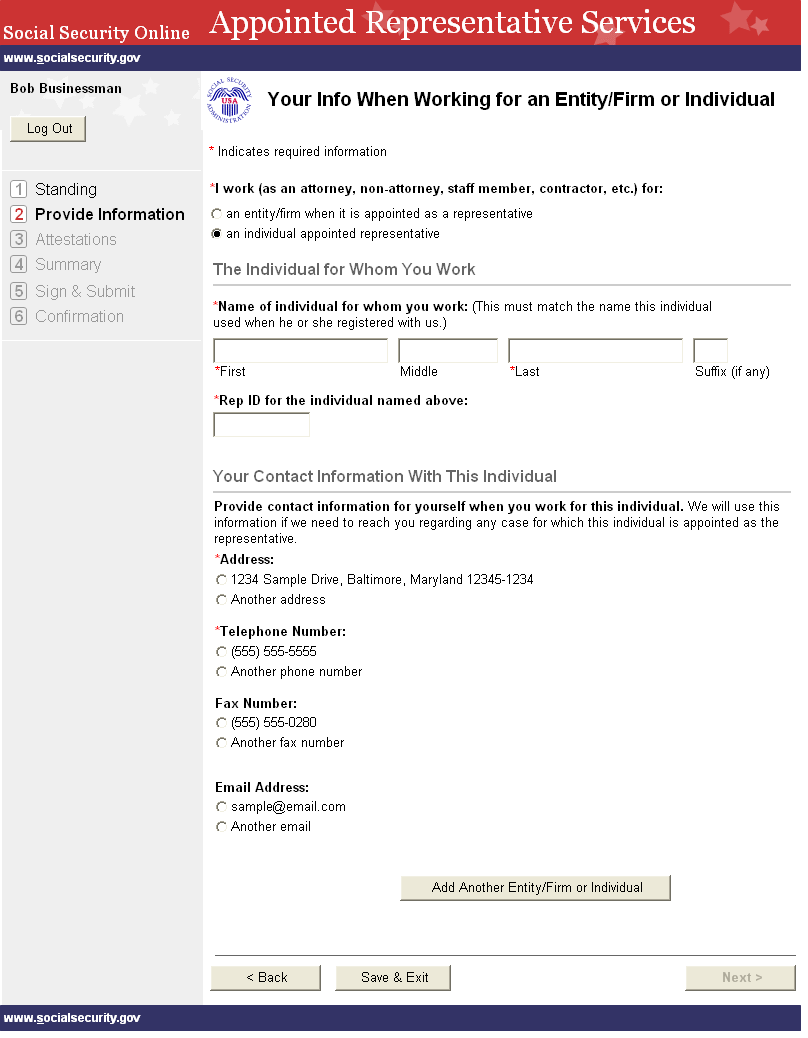The height and width of the screenshot is (1038, 808).
Task: Go to Provide Information step
Action: coord(109,215)
